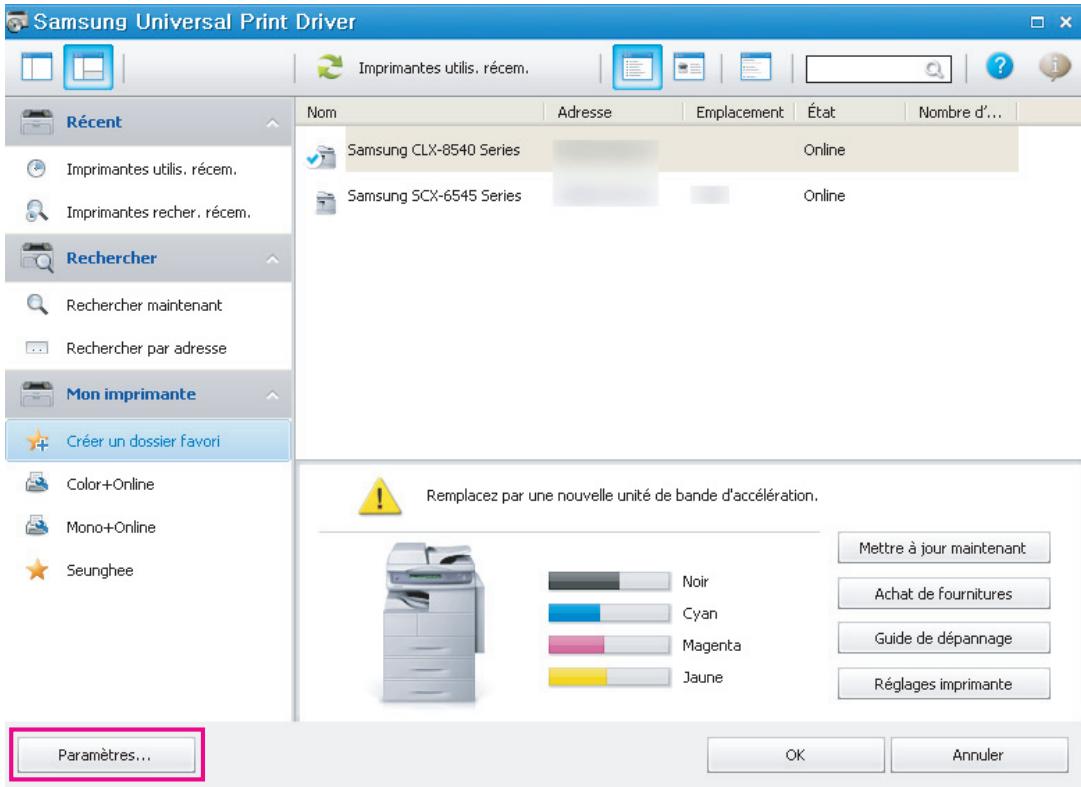The height and width of the screenshot is (787, 1081).
Task: Open Guide de dépannage
Action: 943,638
